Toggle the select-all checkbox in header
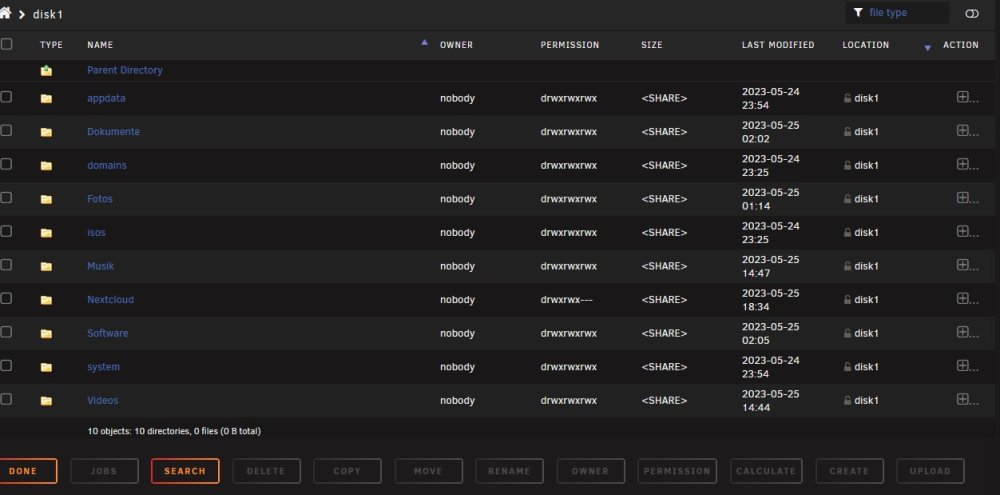The height and width of the screenshot is (495, 1000). (x=6, y=44)
